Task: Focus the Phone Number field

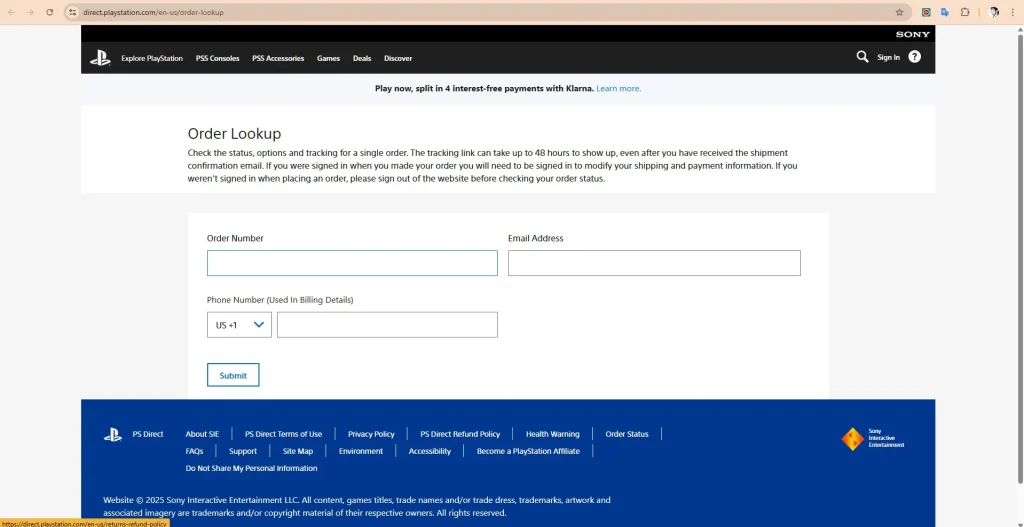Action: pyautogui.click(x=387, y=325)
